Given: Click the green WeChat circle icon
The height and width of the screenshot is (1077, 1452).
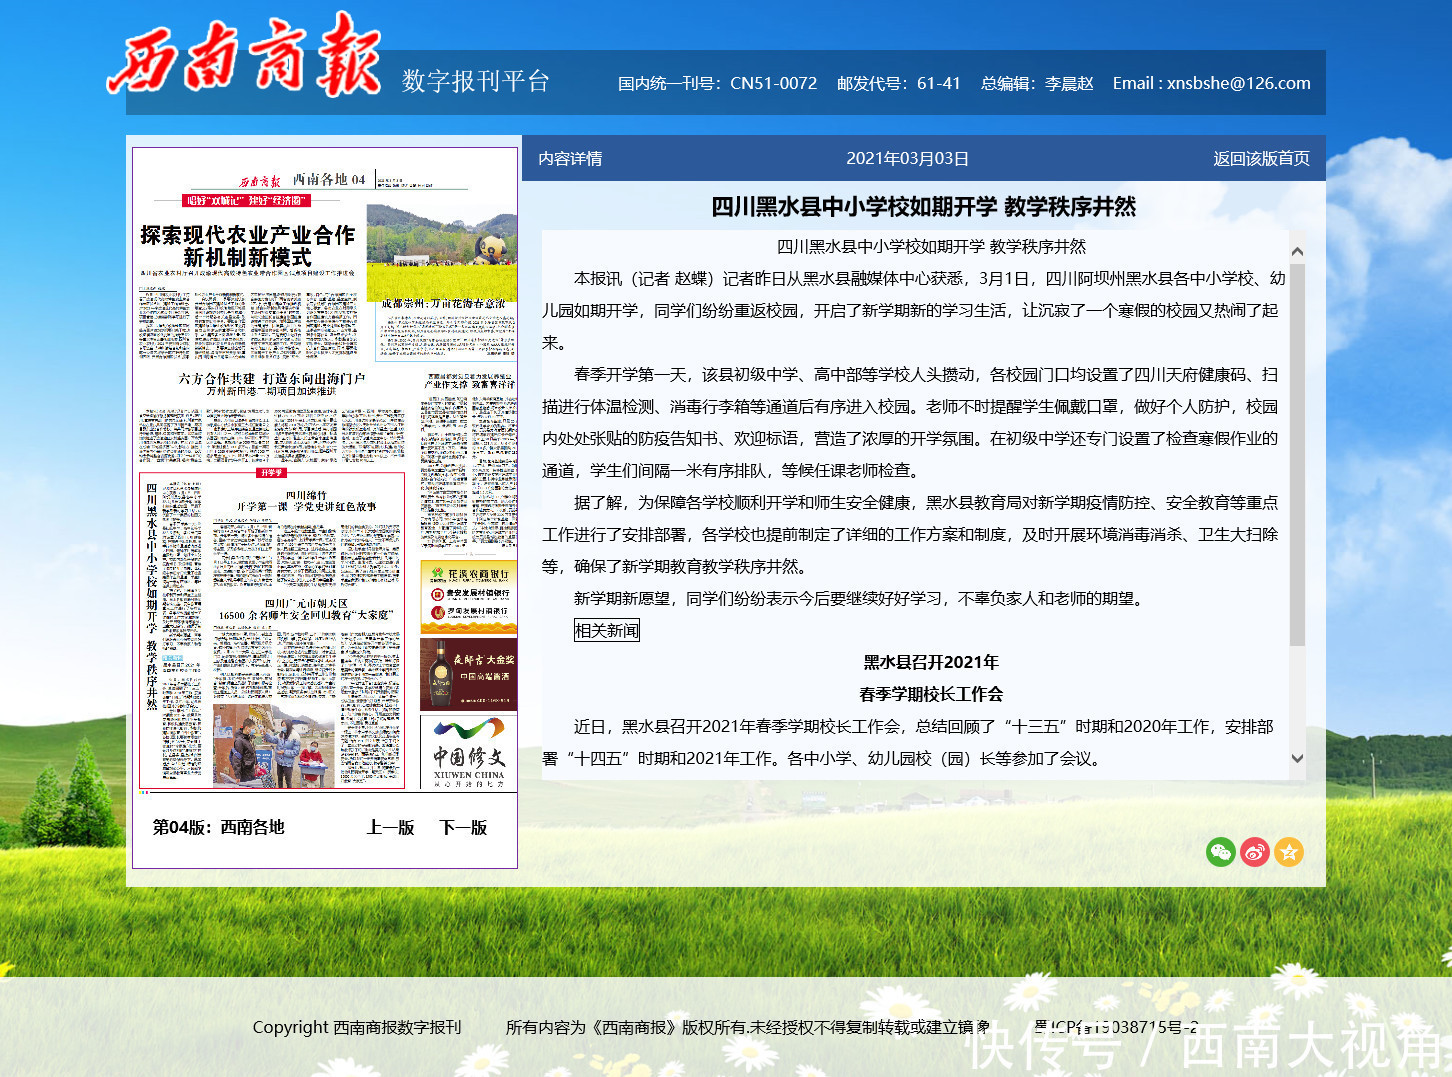Looking at the screenshot, I should [1221, 852].
